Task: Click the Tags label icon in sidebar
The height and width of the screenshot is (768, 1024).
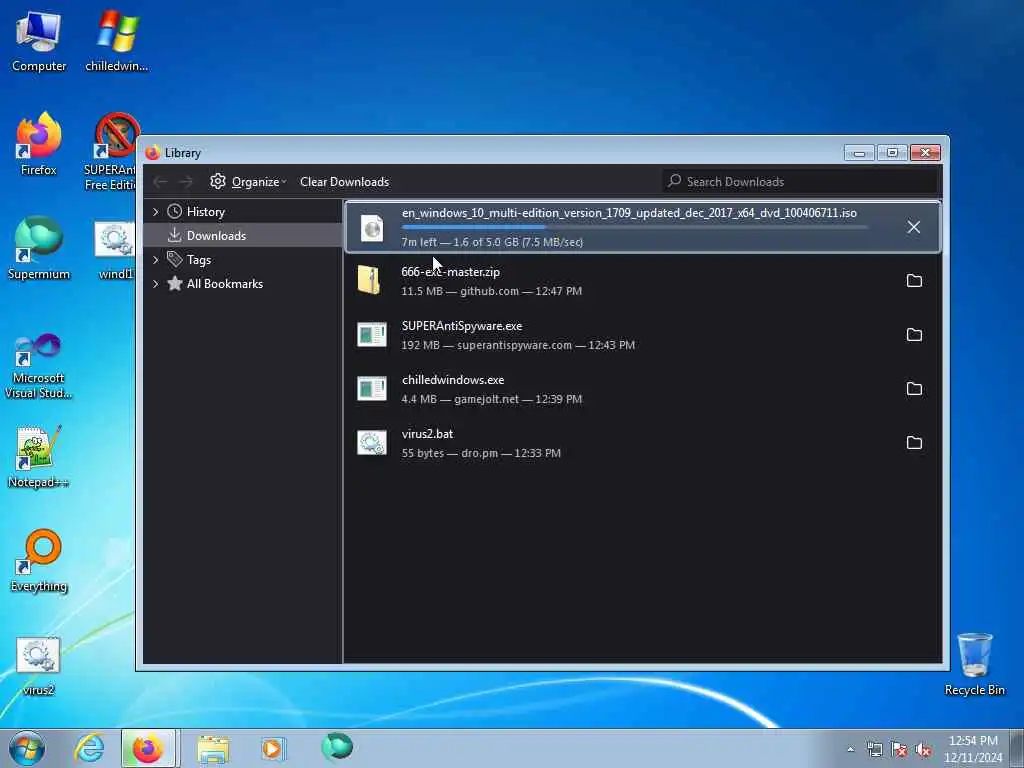Action: [174, 259]
